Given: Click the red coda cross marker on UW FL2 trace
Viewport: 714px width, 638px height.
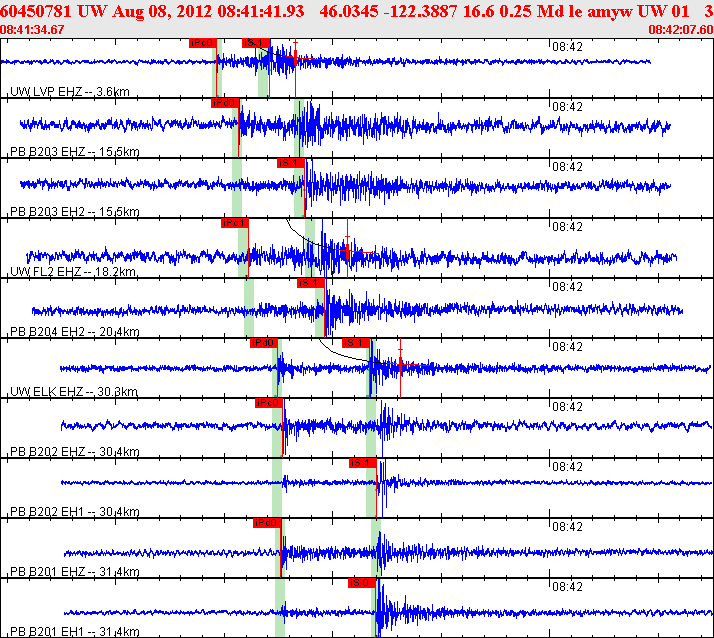Looking at the screenshot, I should 347,250.
